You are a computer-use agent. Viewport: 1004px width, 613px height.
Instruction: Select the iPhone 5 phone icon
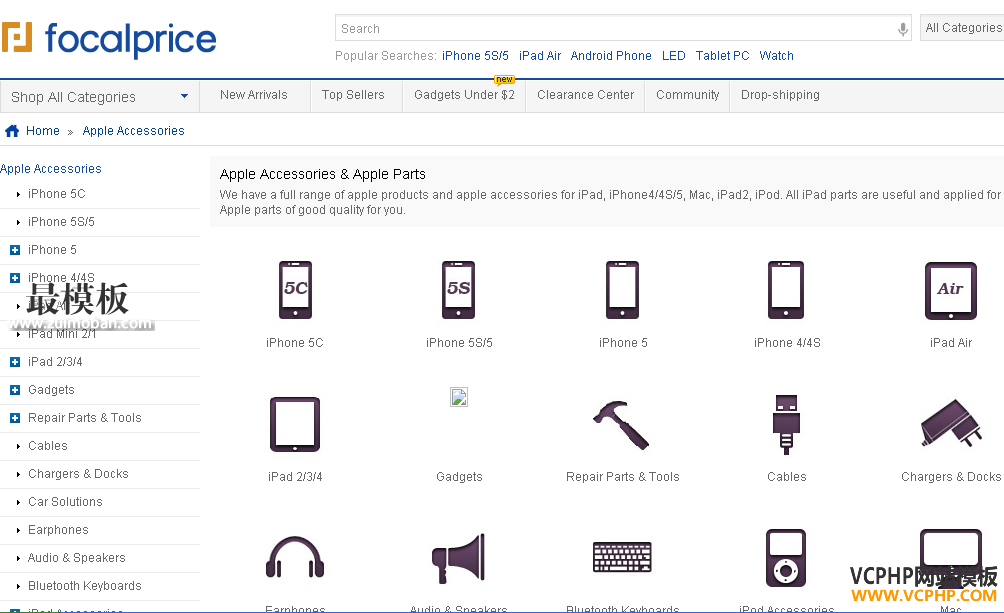[x=622, y=290]
